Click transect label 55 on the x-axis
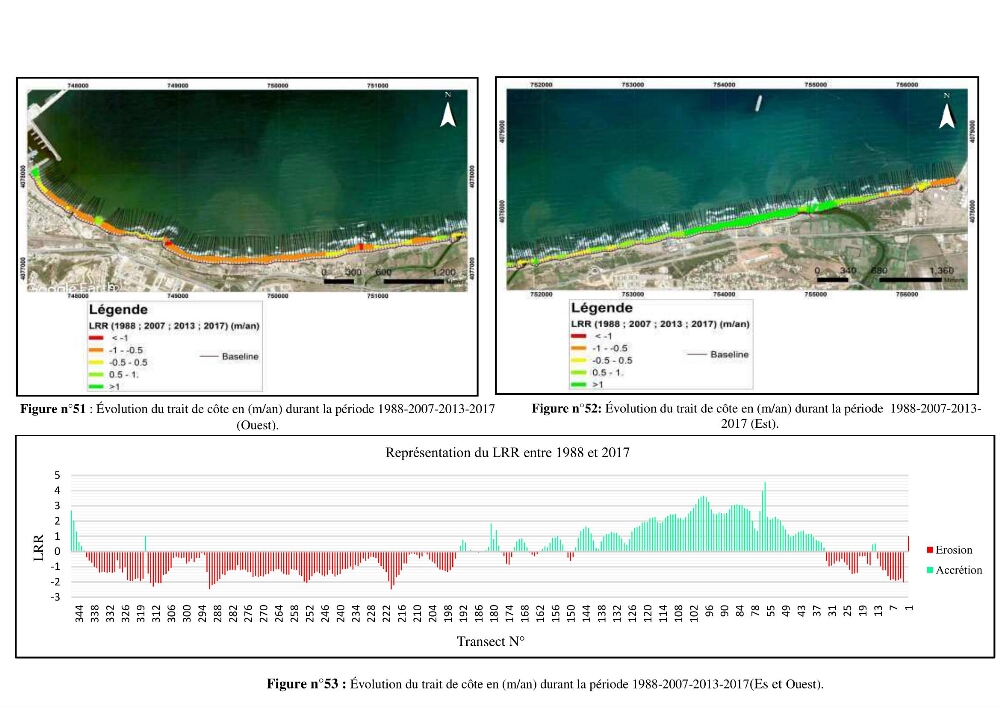This screenshot has width=1000, height=707. [770, 611]
